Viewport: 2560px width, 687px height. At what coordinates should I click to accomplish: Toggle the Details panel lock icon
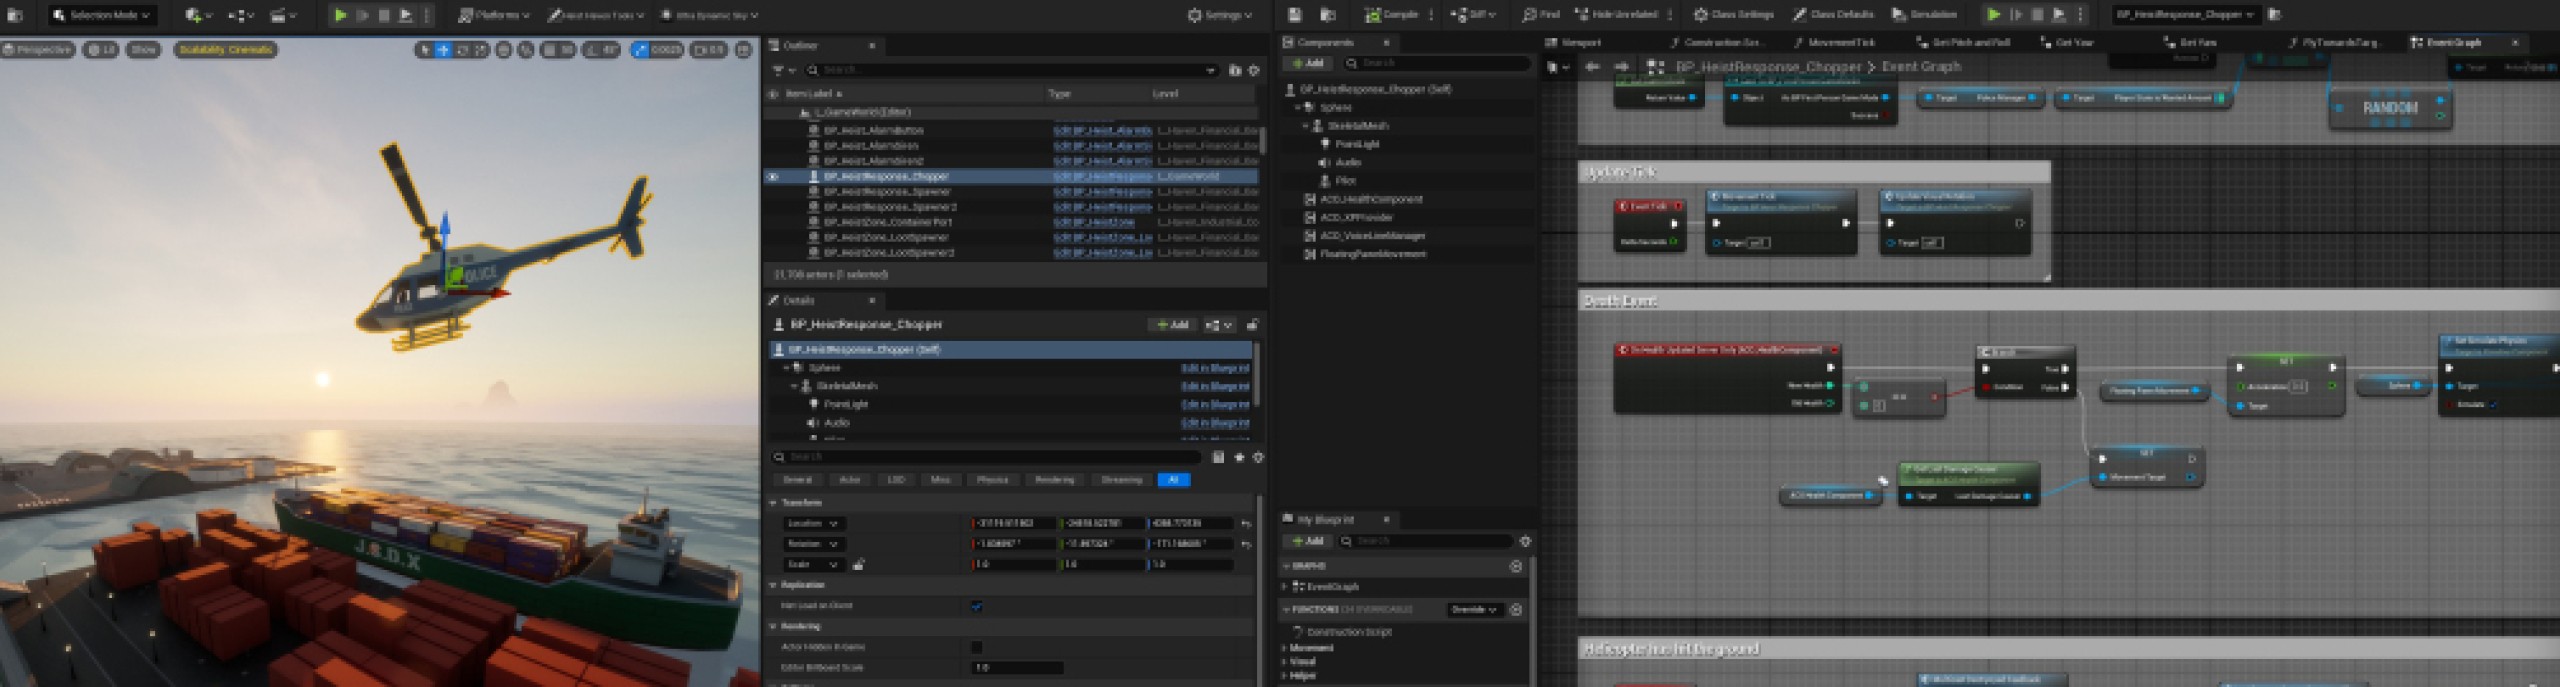1252,325
